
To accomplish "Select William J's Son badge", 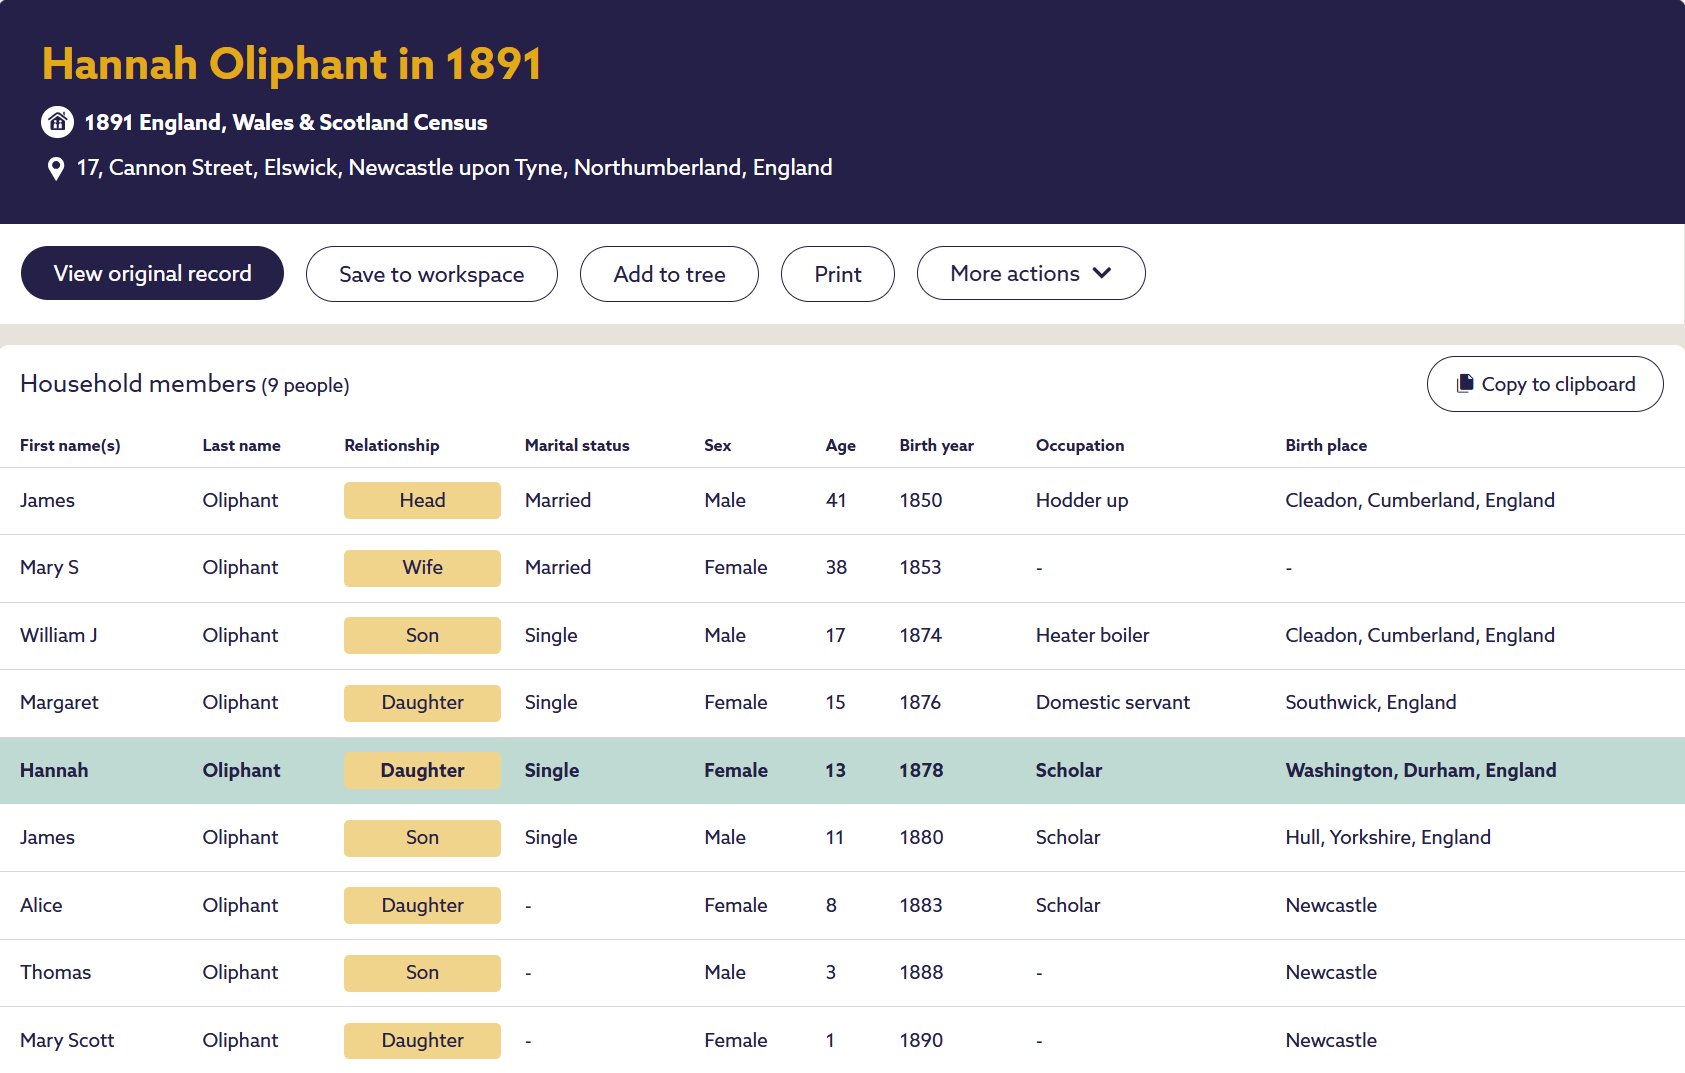I will click(x=422, y=635).
